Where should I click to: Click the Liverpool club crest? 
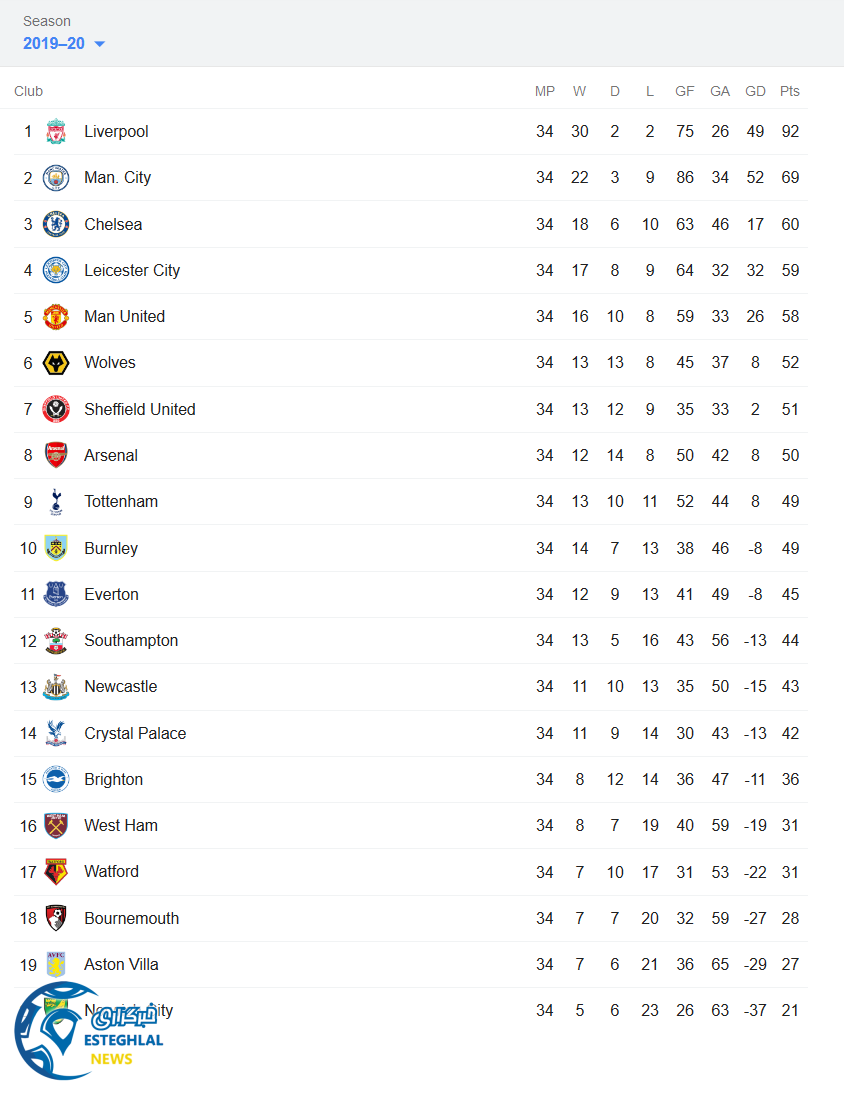click(x=56, y=132)
